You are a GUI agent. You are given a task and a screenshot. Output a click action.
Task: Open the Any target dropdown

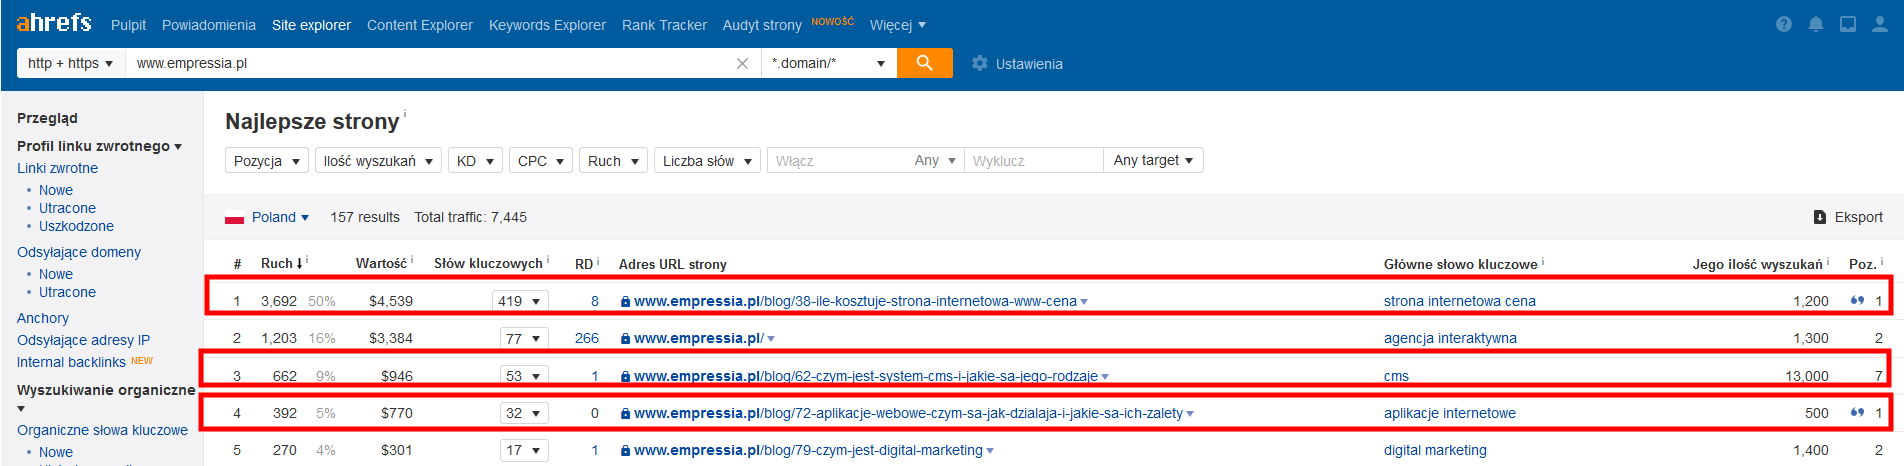click(x=1153, y=160)
